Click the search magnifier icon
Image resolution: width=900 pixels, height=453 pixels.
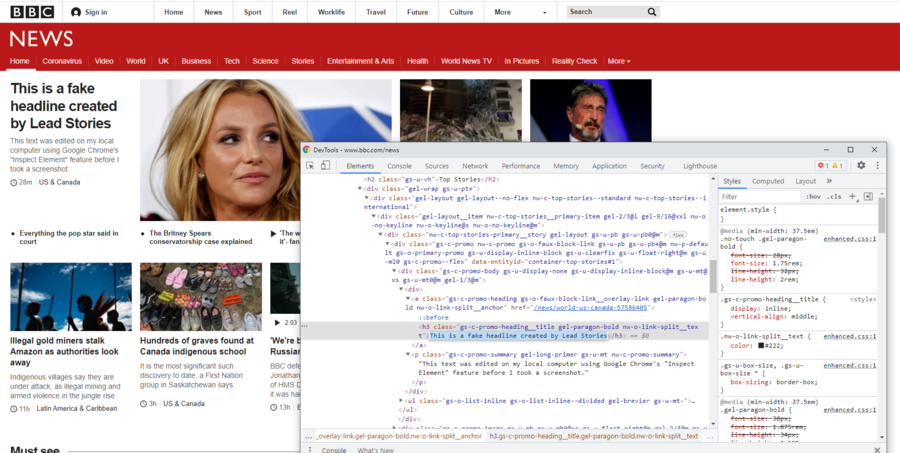click(x=652, y=11)
